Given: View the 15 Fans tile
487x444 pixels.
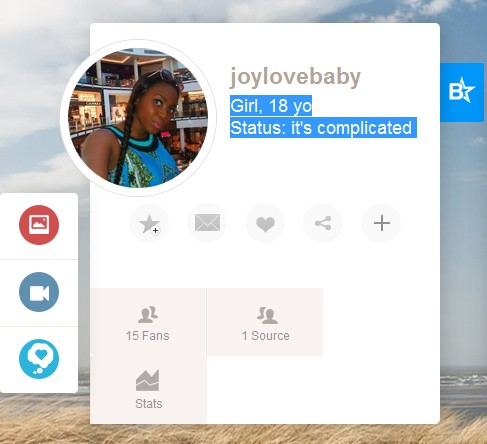Looking at the screenshot, I should (x=148, y=322).
